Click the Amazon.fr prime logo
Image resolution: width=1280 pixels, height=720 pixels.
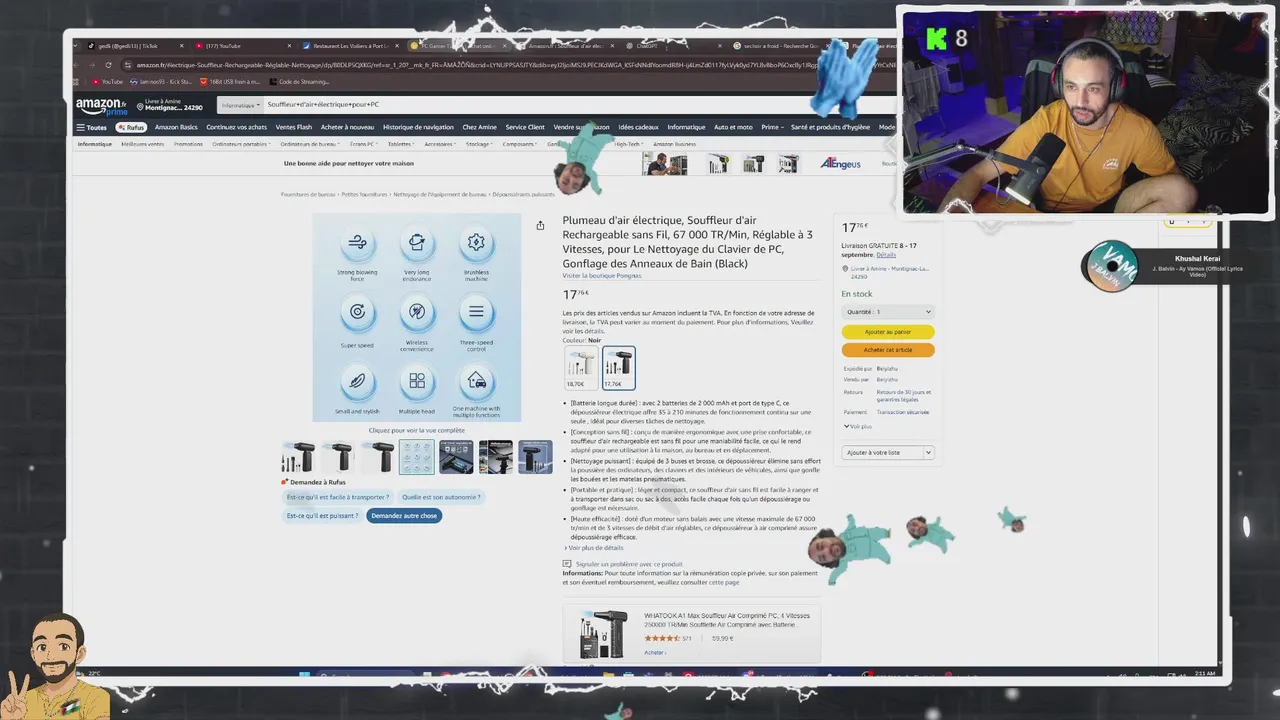coord(101,105)
